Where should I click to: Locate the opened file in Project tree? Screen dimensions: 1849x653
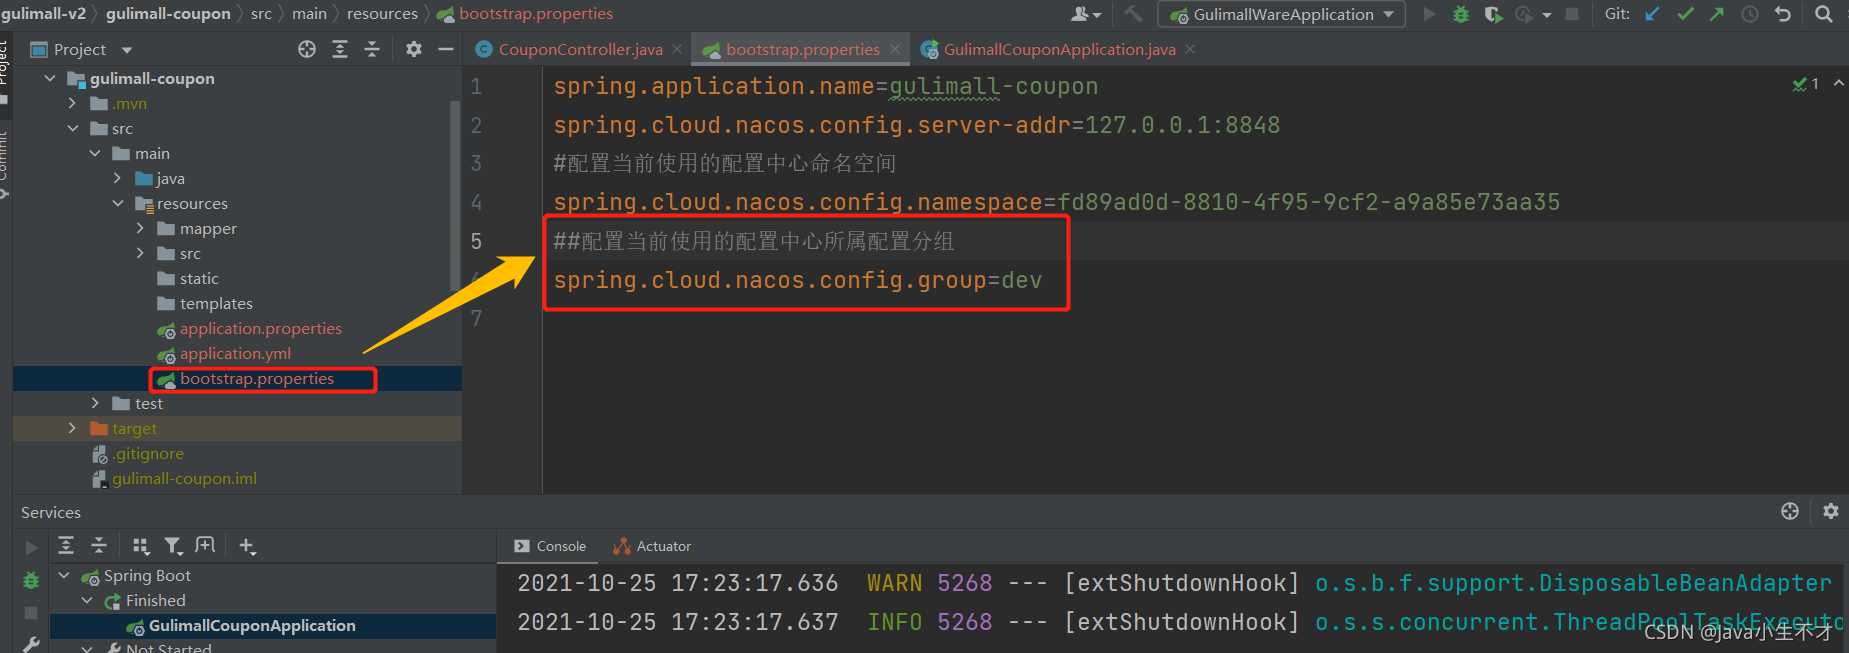(307, 49)
